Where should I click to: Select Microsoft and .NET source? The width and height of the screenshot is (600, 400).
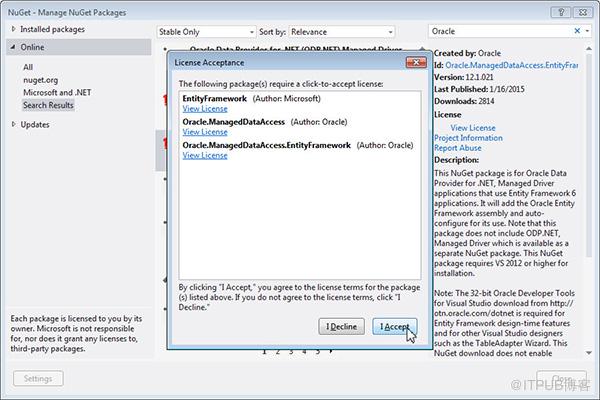pyautogui.click(x=57, y=92)
